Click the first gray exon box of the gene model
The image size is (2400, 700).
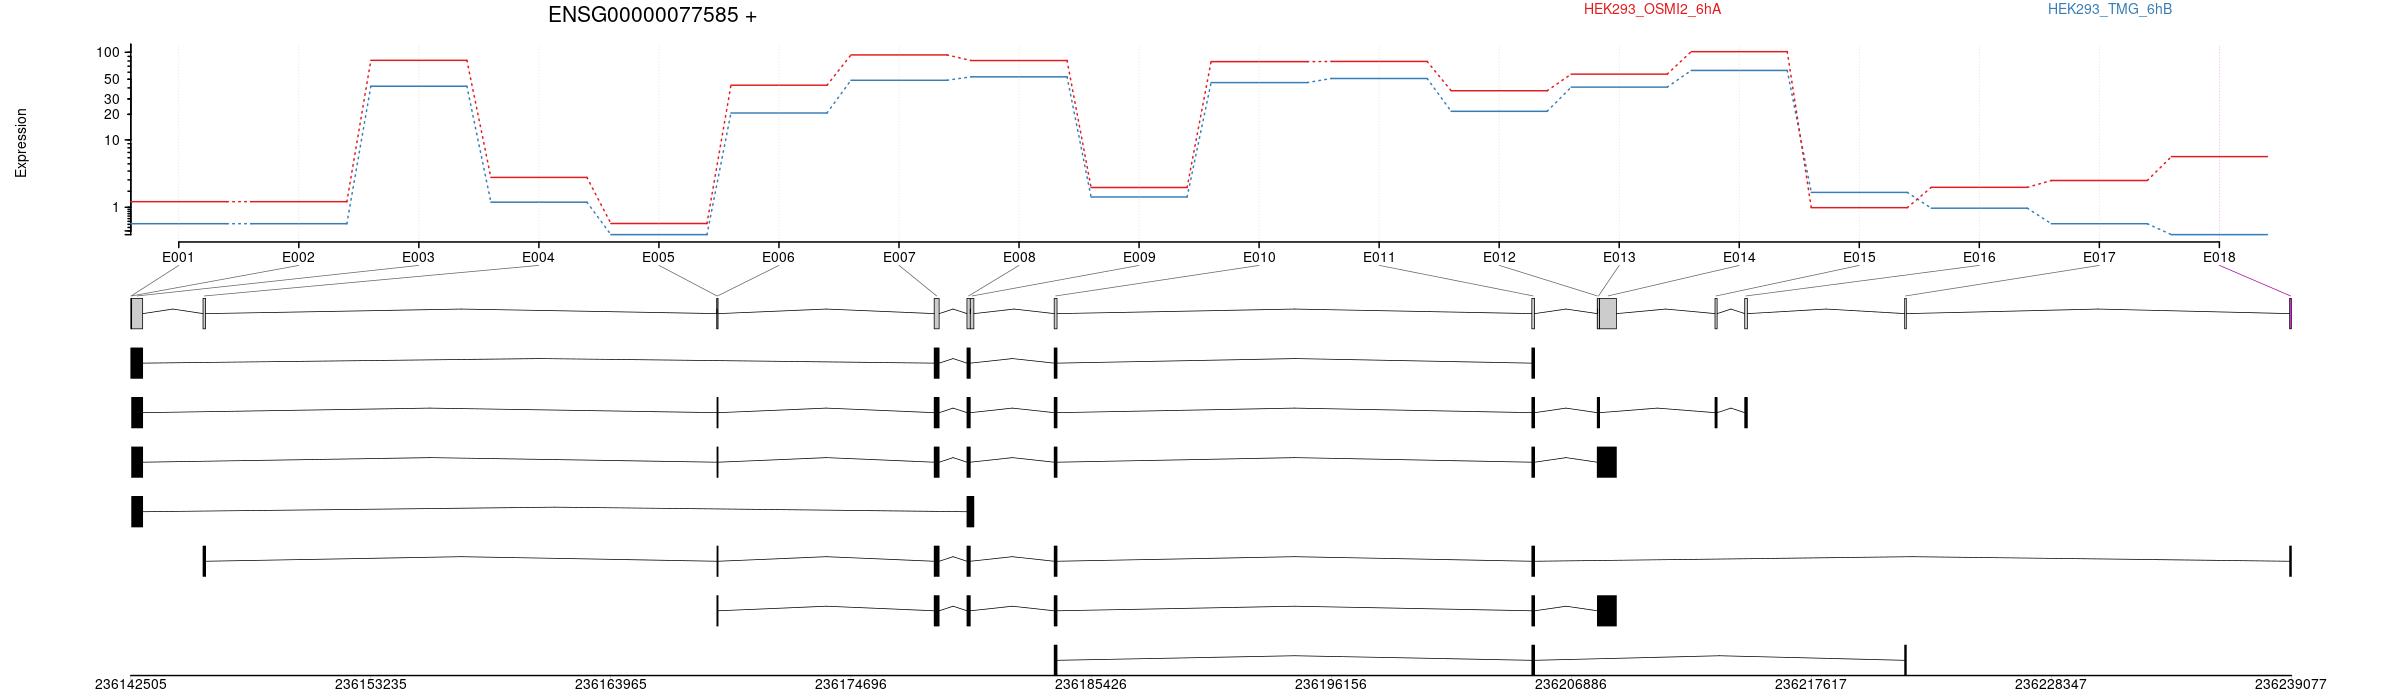(137, 313)
